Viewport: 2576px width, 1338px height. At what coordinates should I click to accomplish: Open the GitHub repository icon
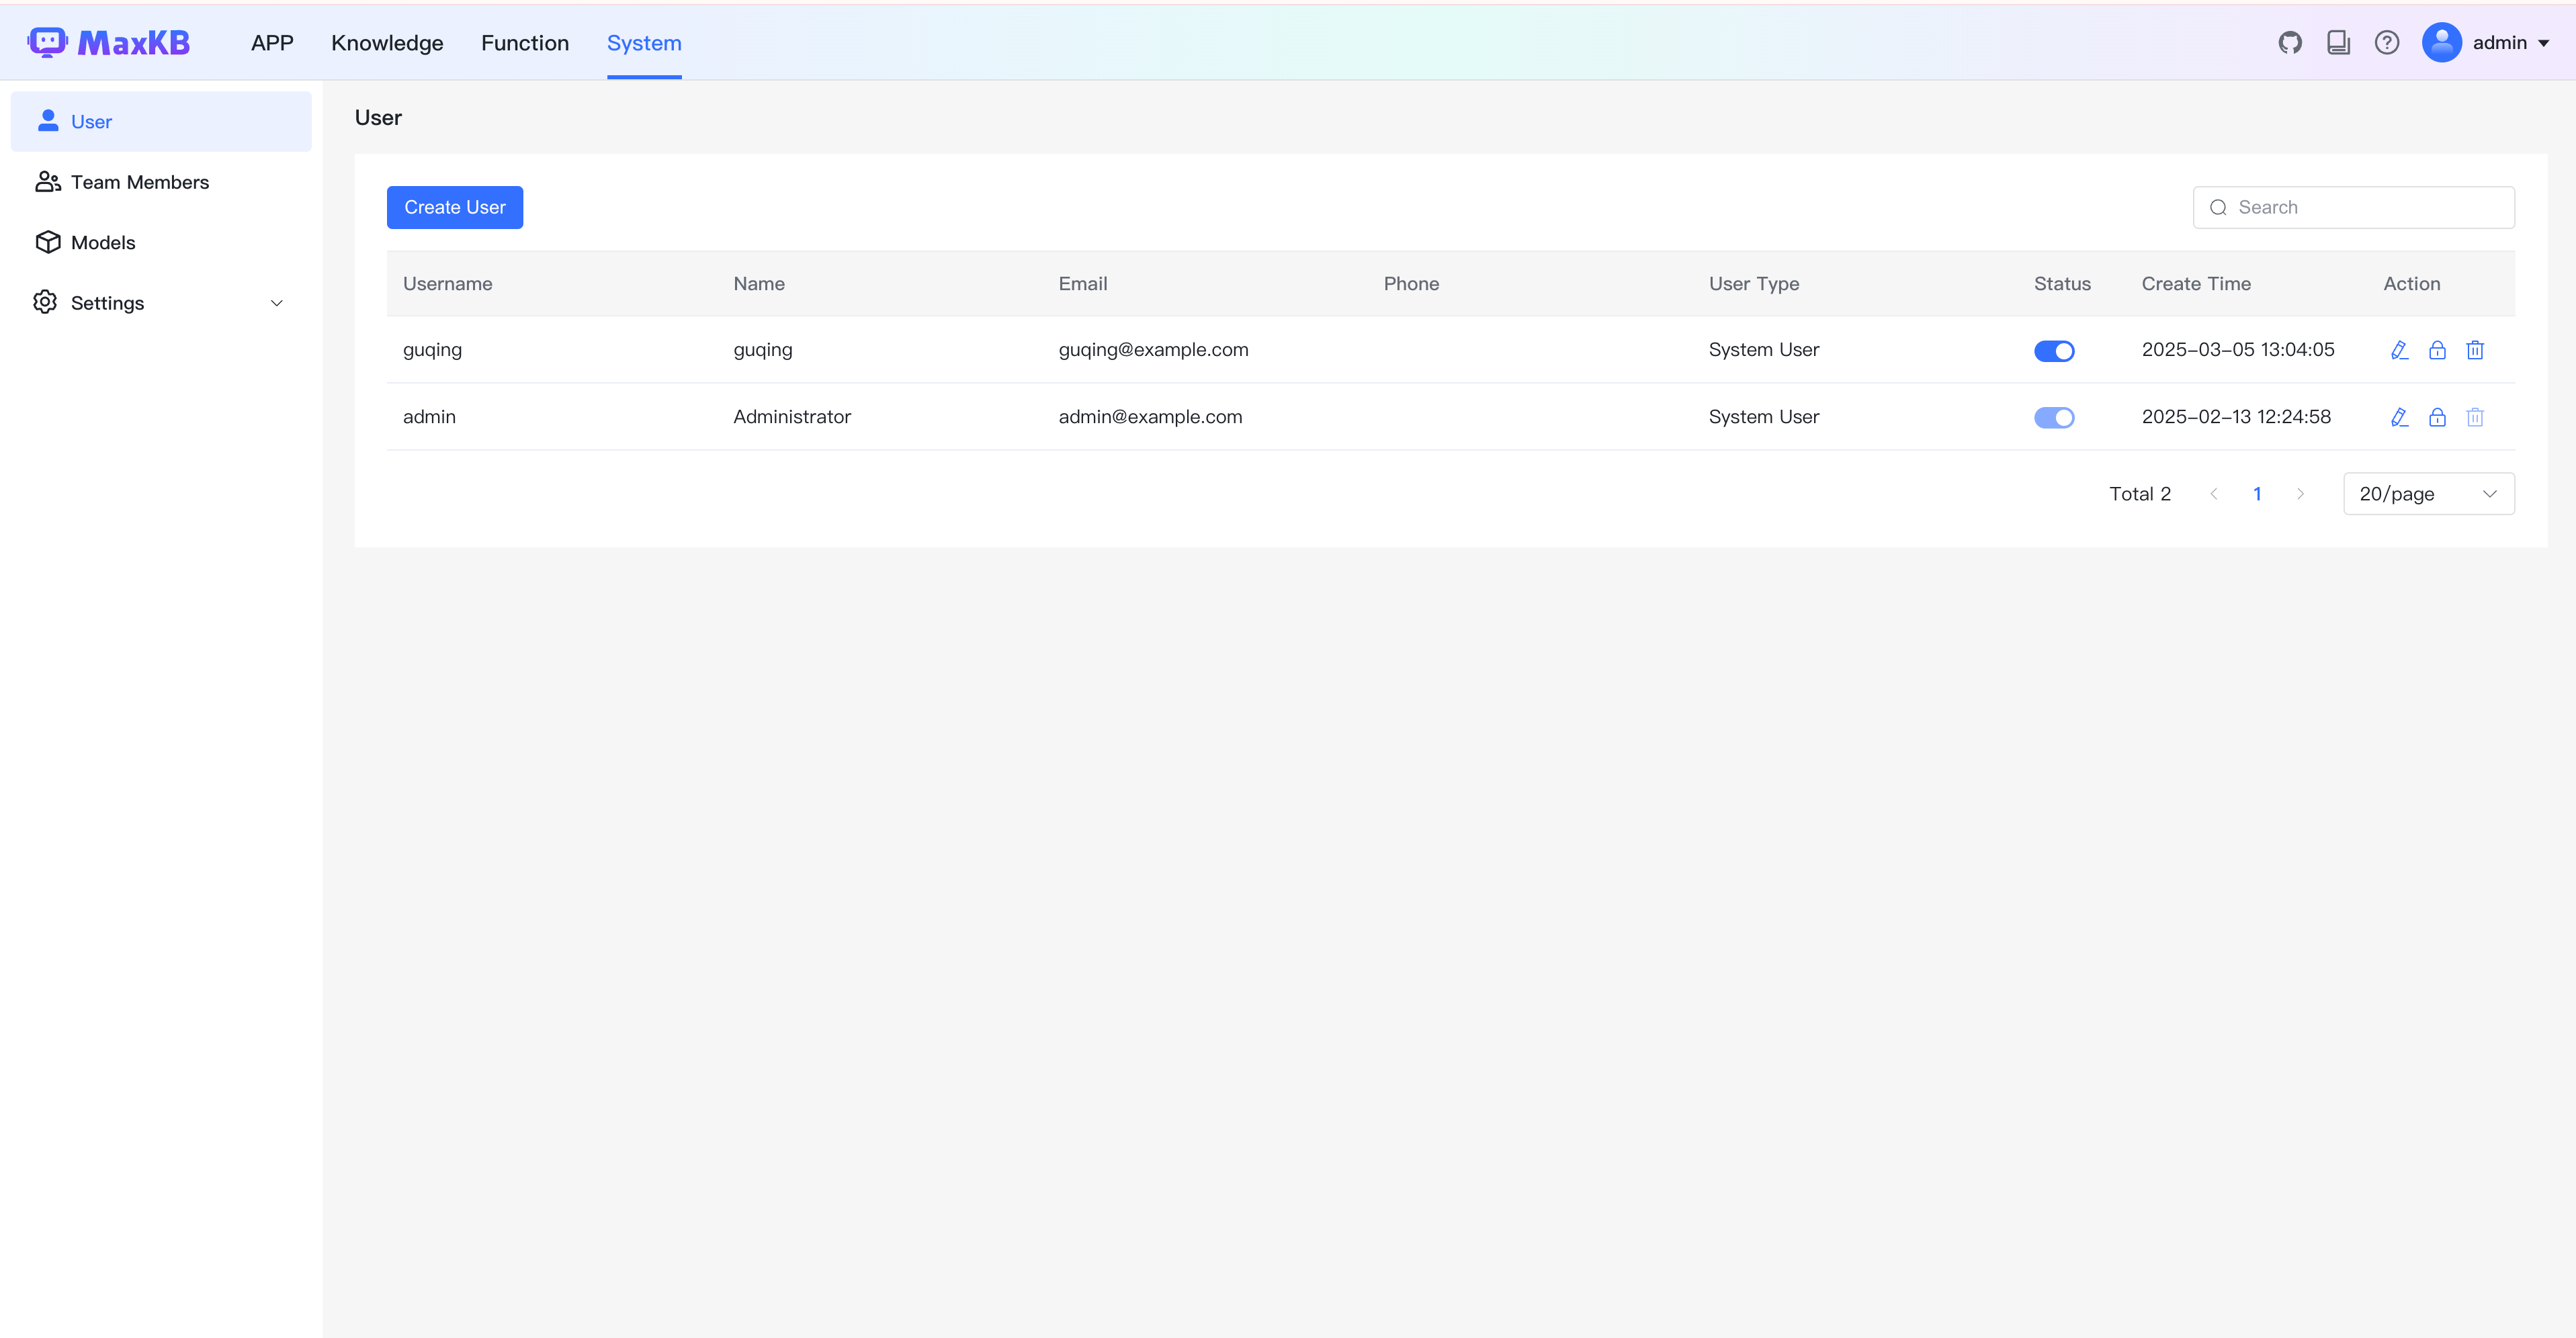coord(2290,42)
